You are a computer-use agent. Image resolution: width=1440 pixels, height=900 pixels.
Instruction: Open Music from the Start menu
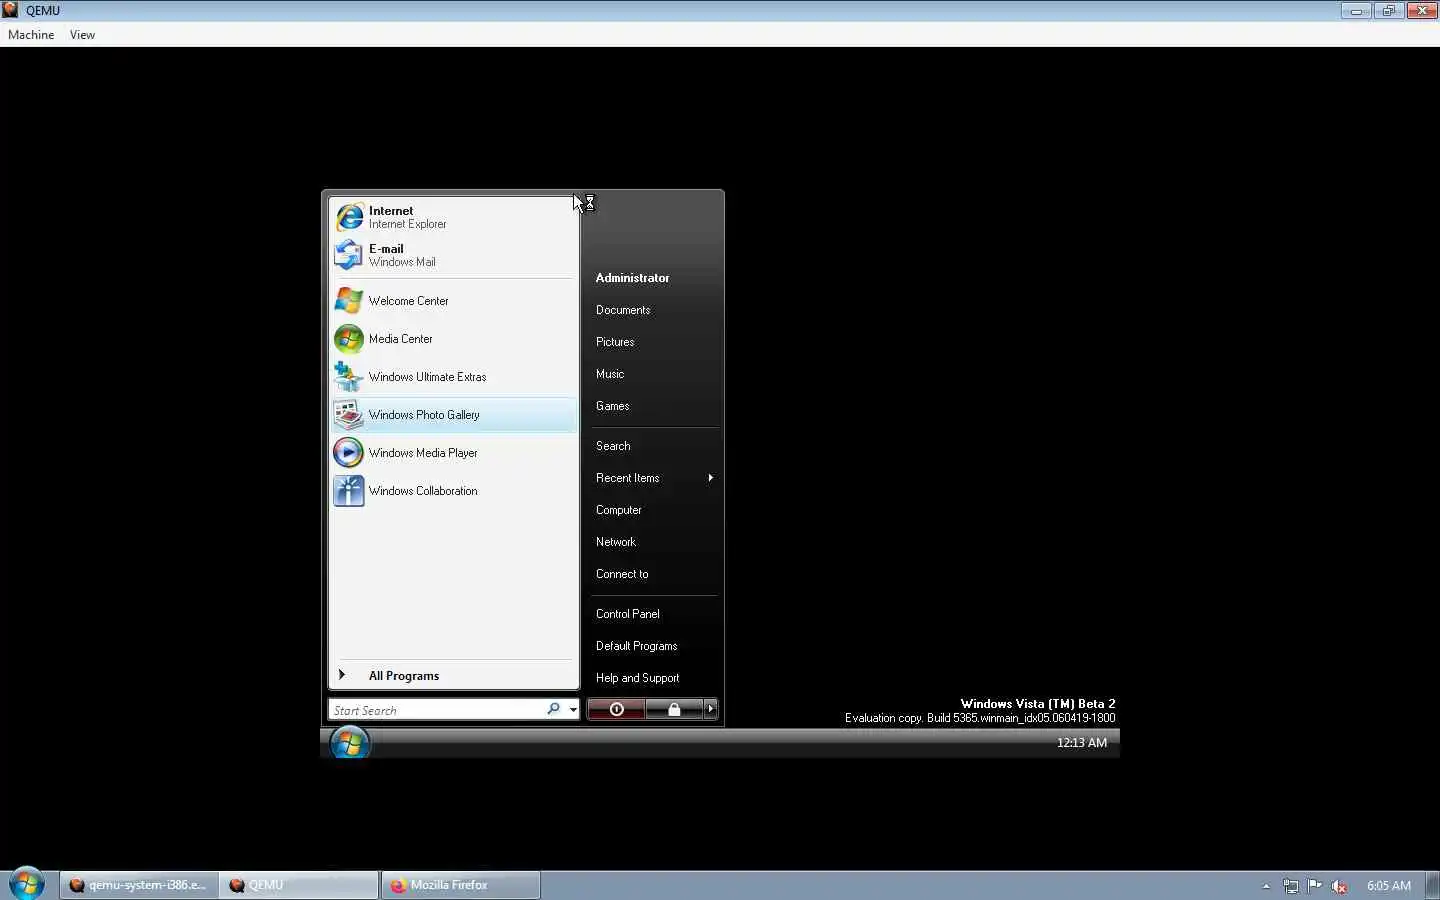[610, 374]
